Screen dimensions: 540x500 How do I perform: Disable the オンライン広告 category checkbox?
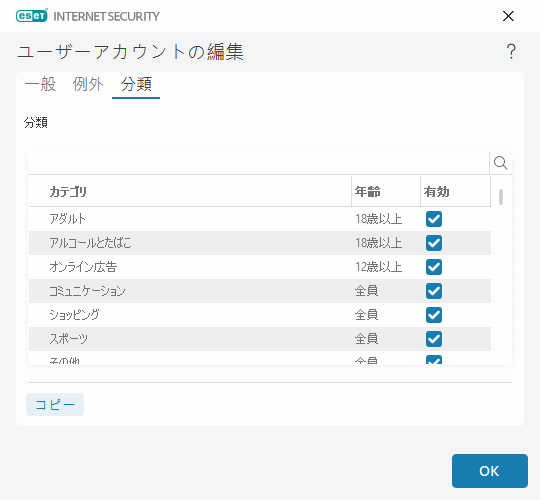434,267
